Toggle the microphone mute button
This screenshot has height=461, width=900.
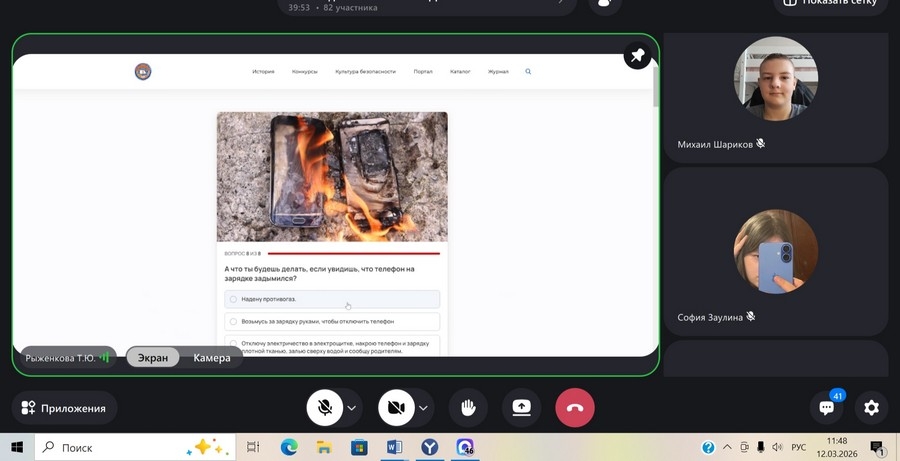click(324, 408)
